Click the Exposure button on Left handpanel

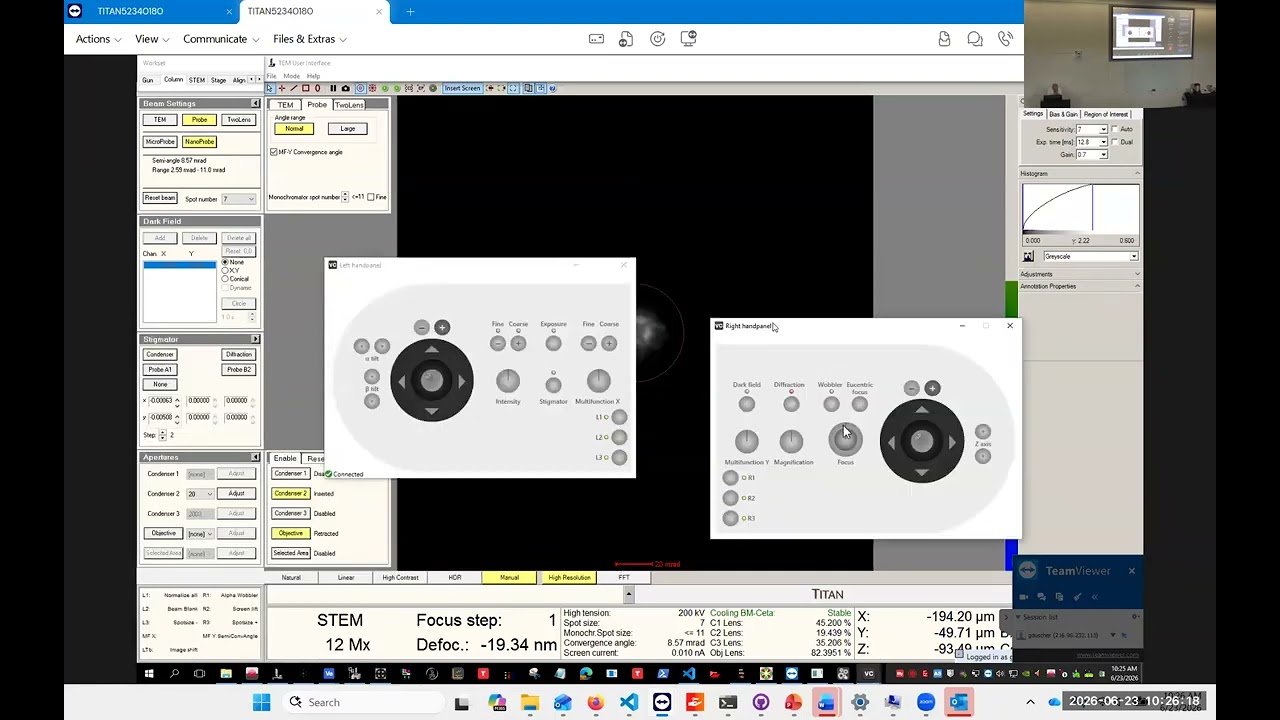tap(553, 343)
